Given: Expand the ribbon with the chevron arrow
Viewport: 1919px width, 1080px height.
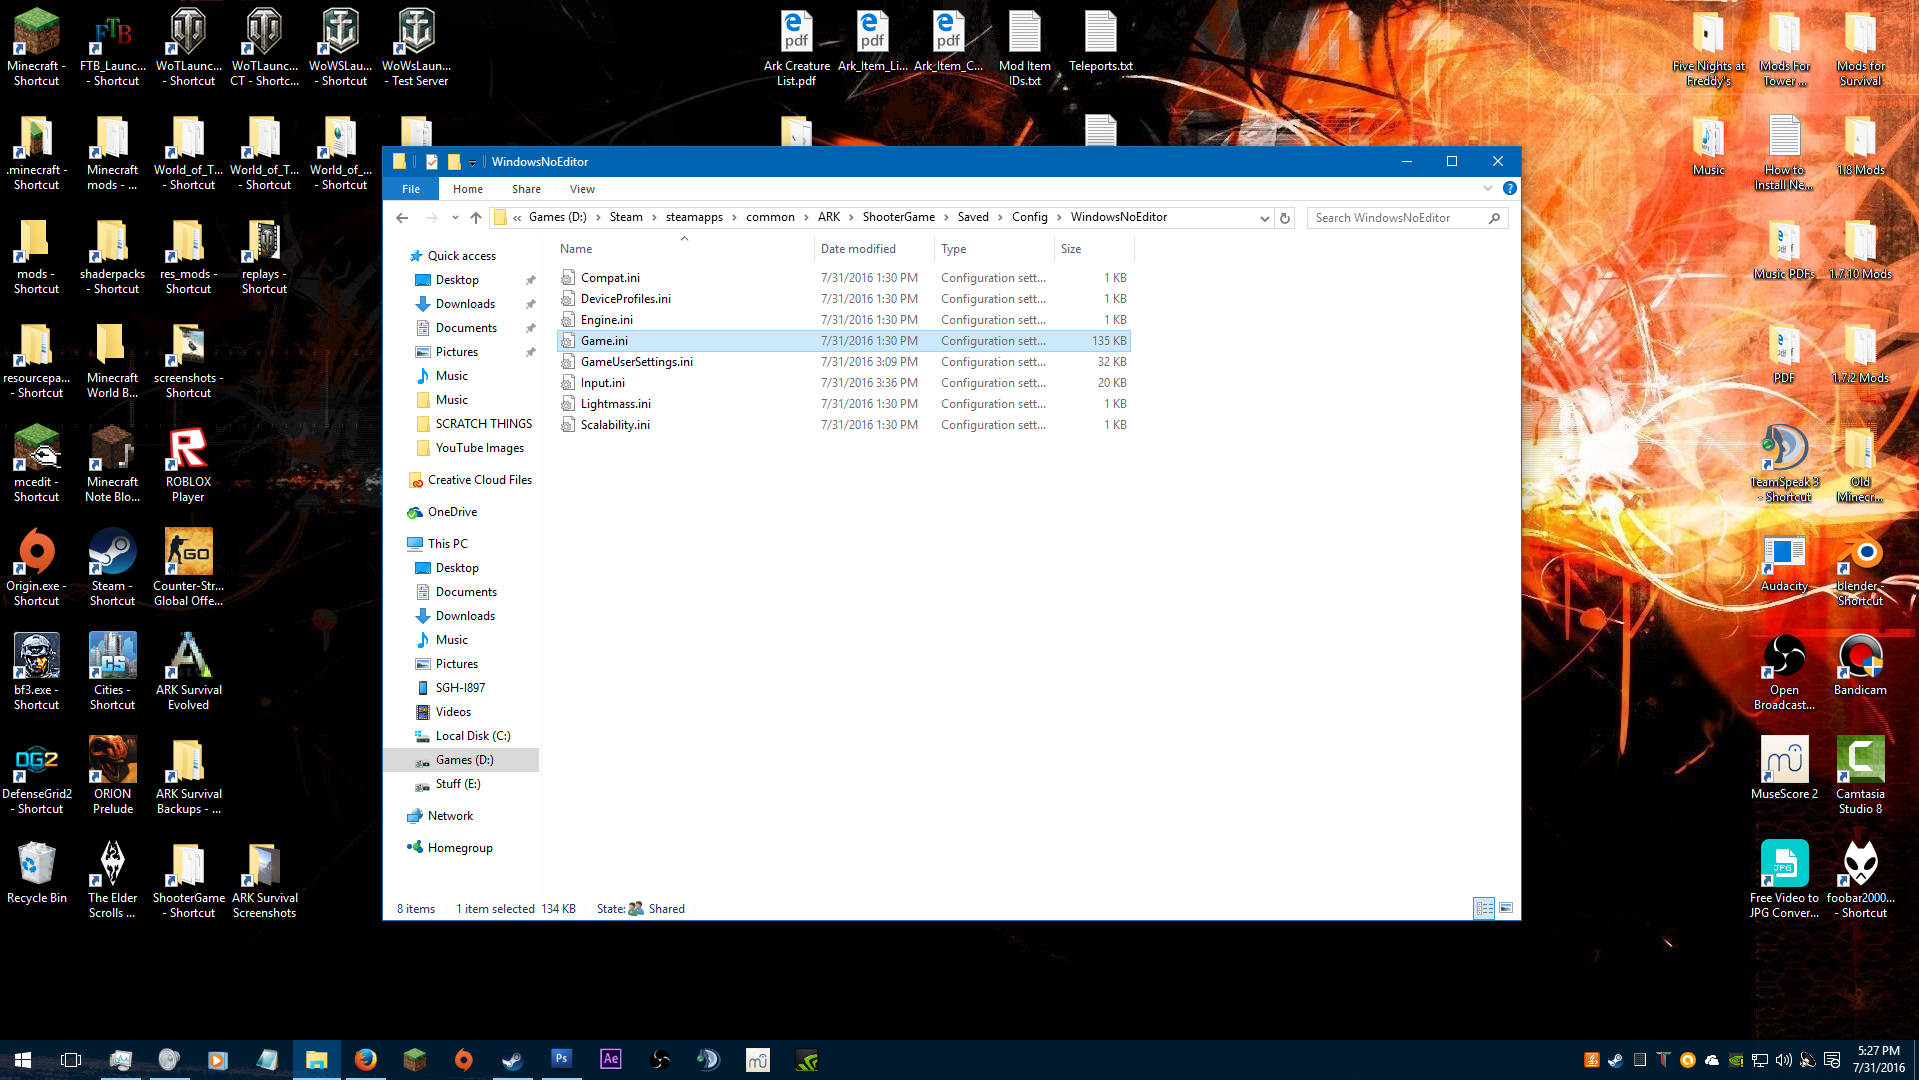Looking at the screenshot, I should [1487, 189].
